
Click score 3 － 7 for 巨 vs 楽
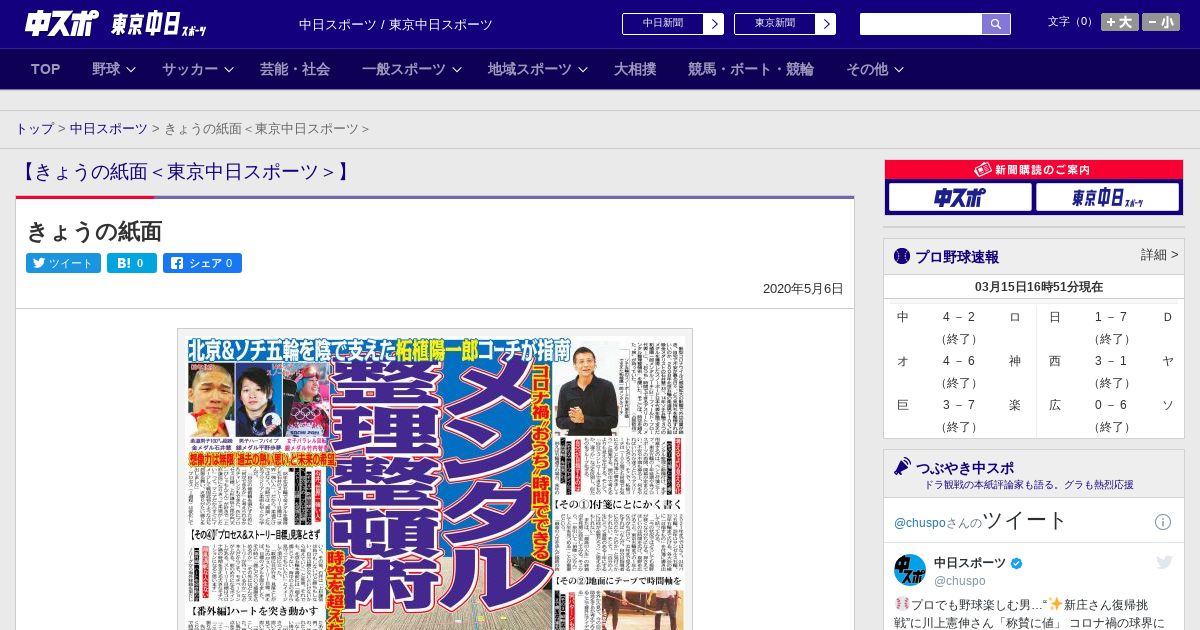coord(959,405)
